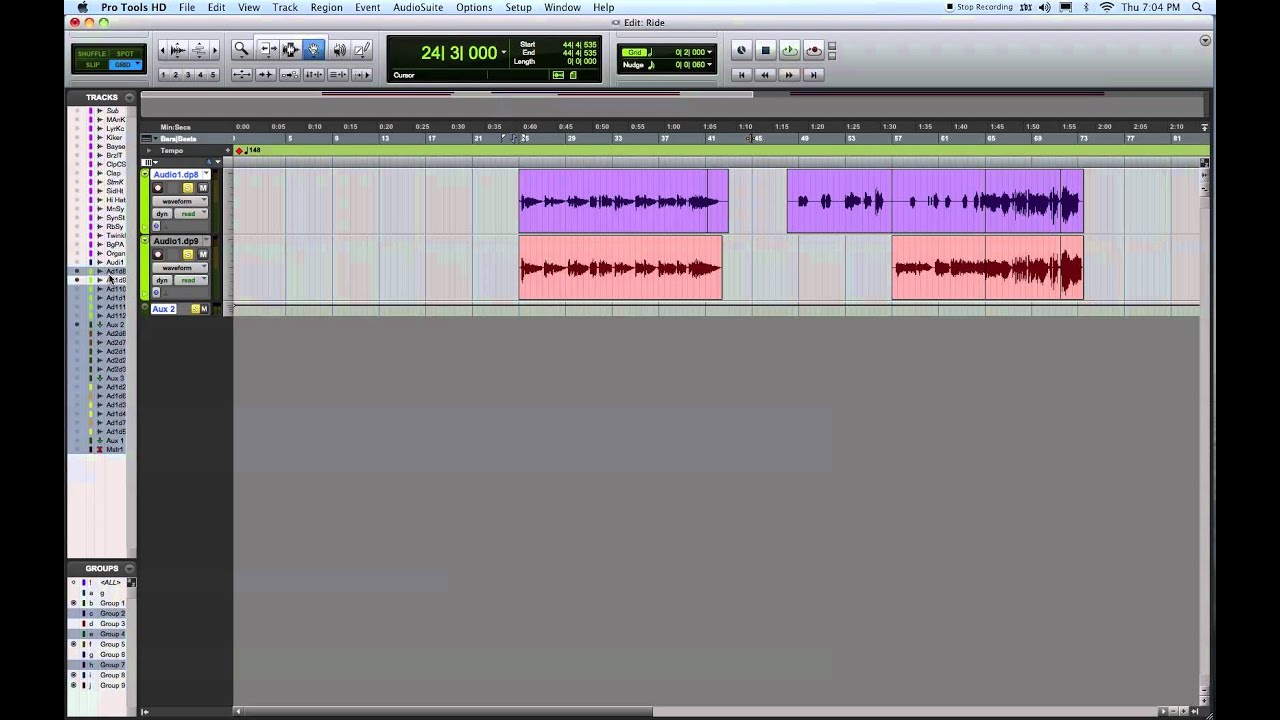The height and width of the screenshot is (720, 1280).
Task: Expand the Tempo ruler
Action: point(149,150)
